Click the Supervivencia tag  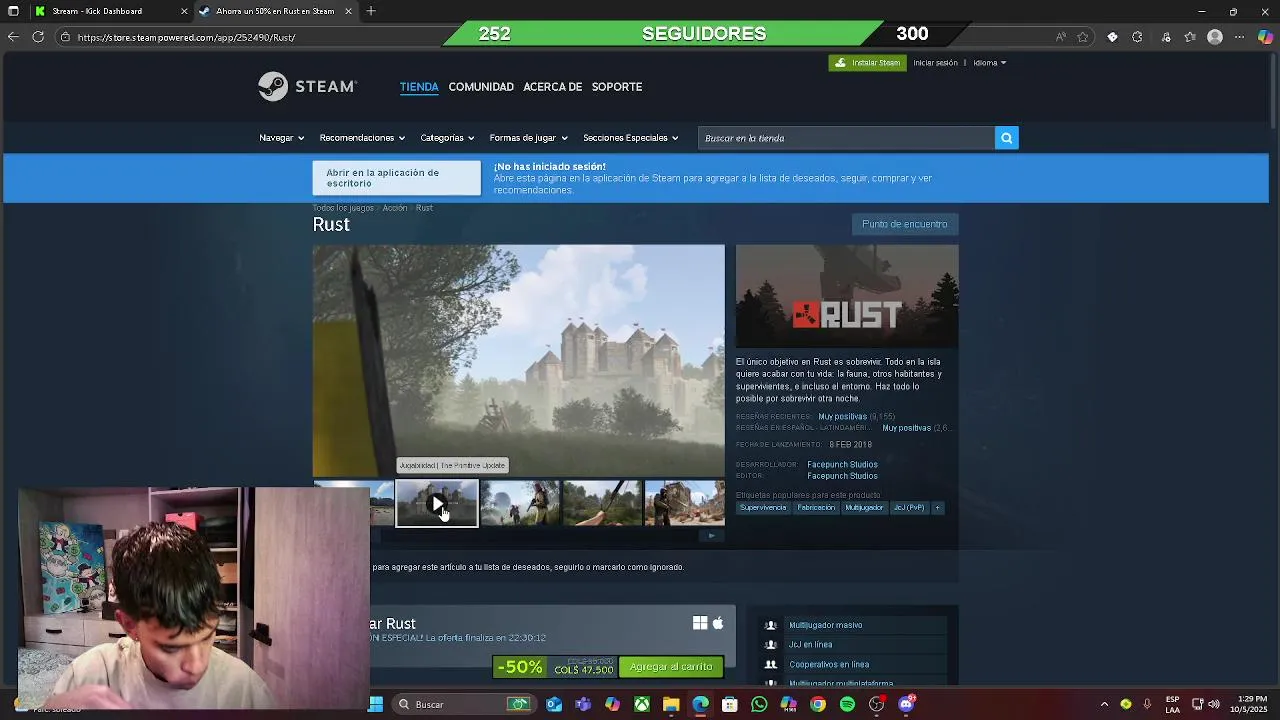763,508
